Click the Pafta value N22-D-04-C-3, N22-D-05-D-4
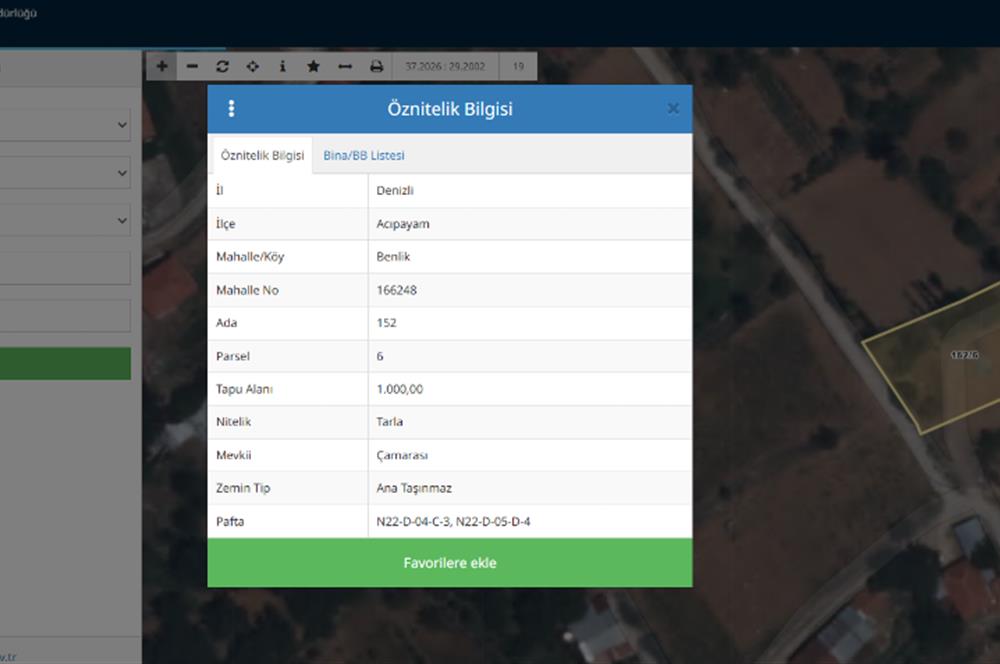This screenshot has height=664, width=1000. pos(453,522)
